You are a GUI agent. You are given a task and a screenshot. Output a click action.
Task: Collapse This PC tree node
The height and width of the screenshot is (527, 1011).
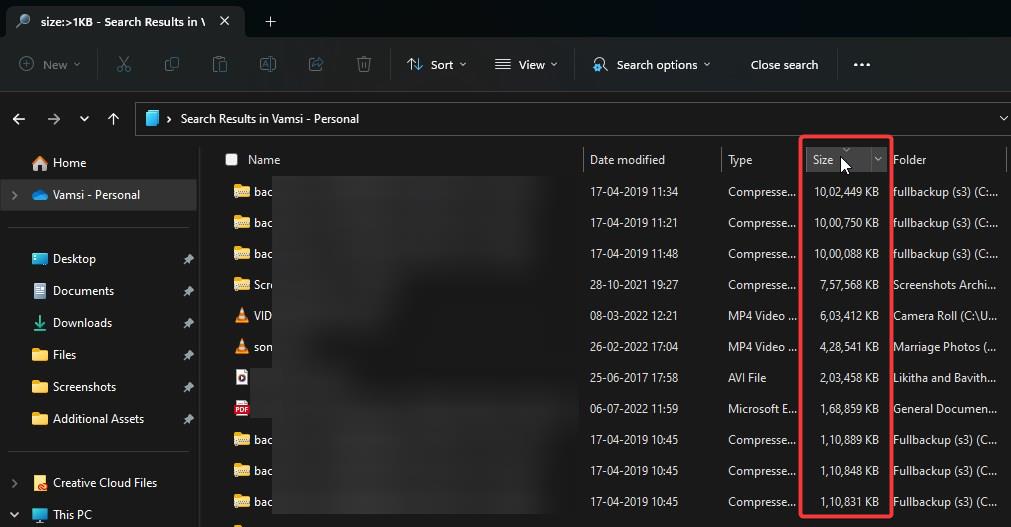click(14, 515)
